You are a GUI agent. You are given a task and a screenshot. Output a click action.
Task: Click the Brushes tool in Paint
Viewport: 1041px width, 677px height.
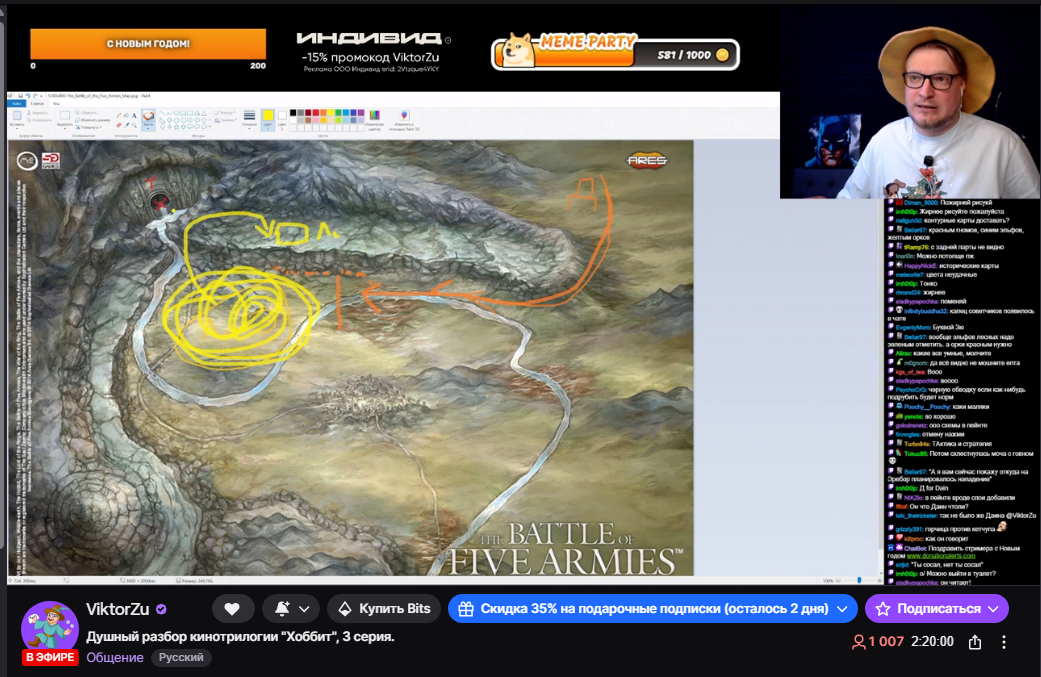coord(148,119)
